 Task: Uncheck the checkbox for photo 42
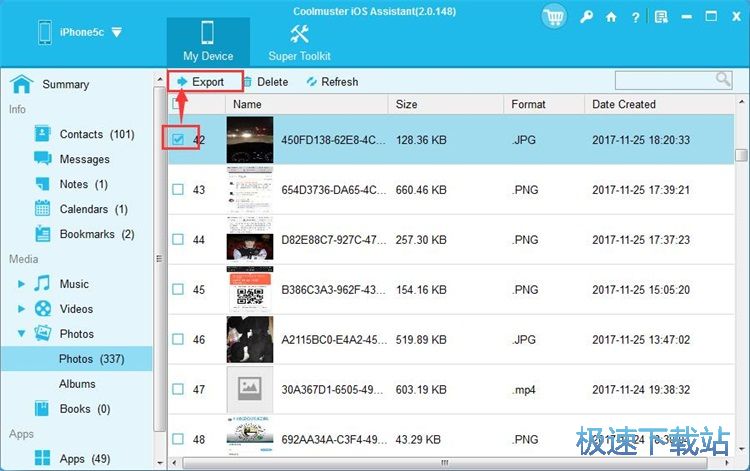[178, 139]
